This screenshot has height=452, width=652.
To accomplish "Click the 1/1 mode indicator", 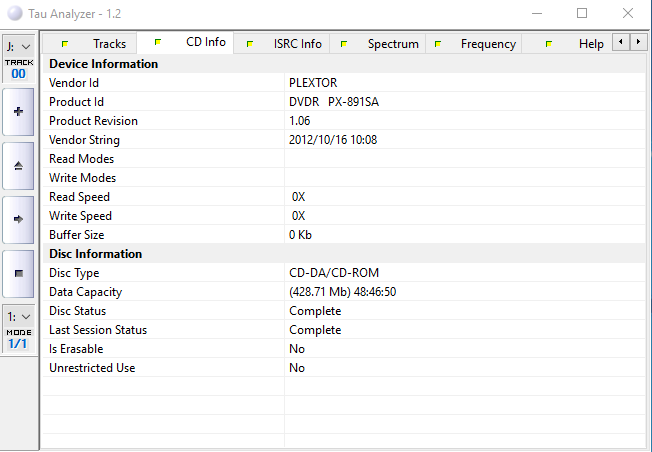I will pos(18,344).
